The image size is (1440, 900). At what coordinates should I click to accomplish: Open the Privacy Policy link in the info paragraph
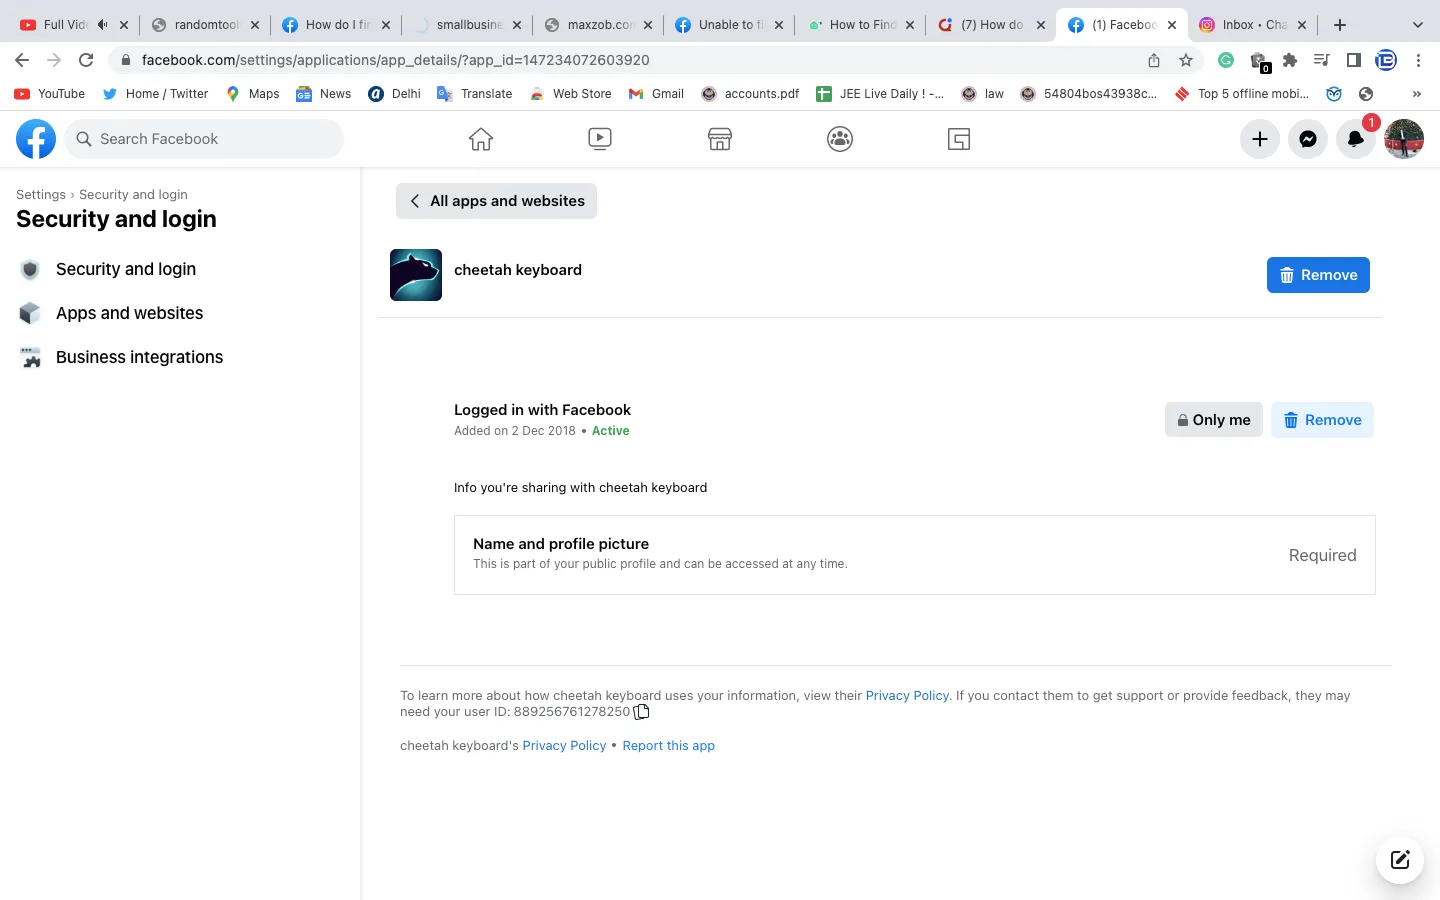point(907,696)
